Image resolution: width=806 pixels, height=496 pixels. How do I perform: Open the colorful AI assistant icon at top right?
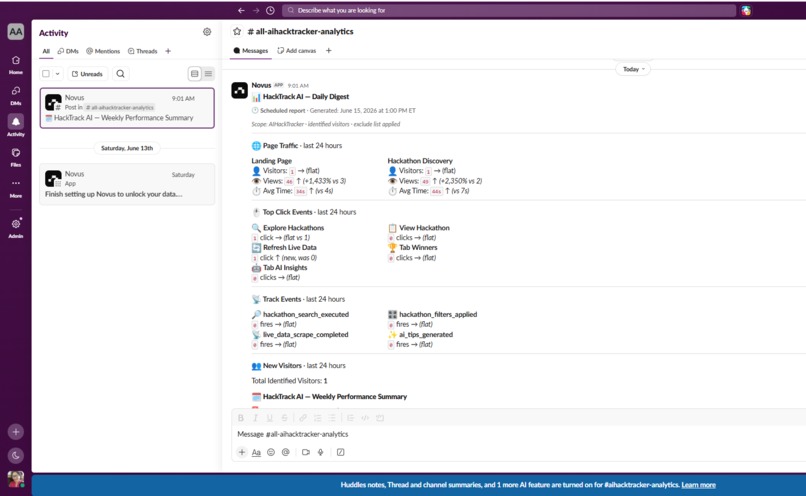746,10
